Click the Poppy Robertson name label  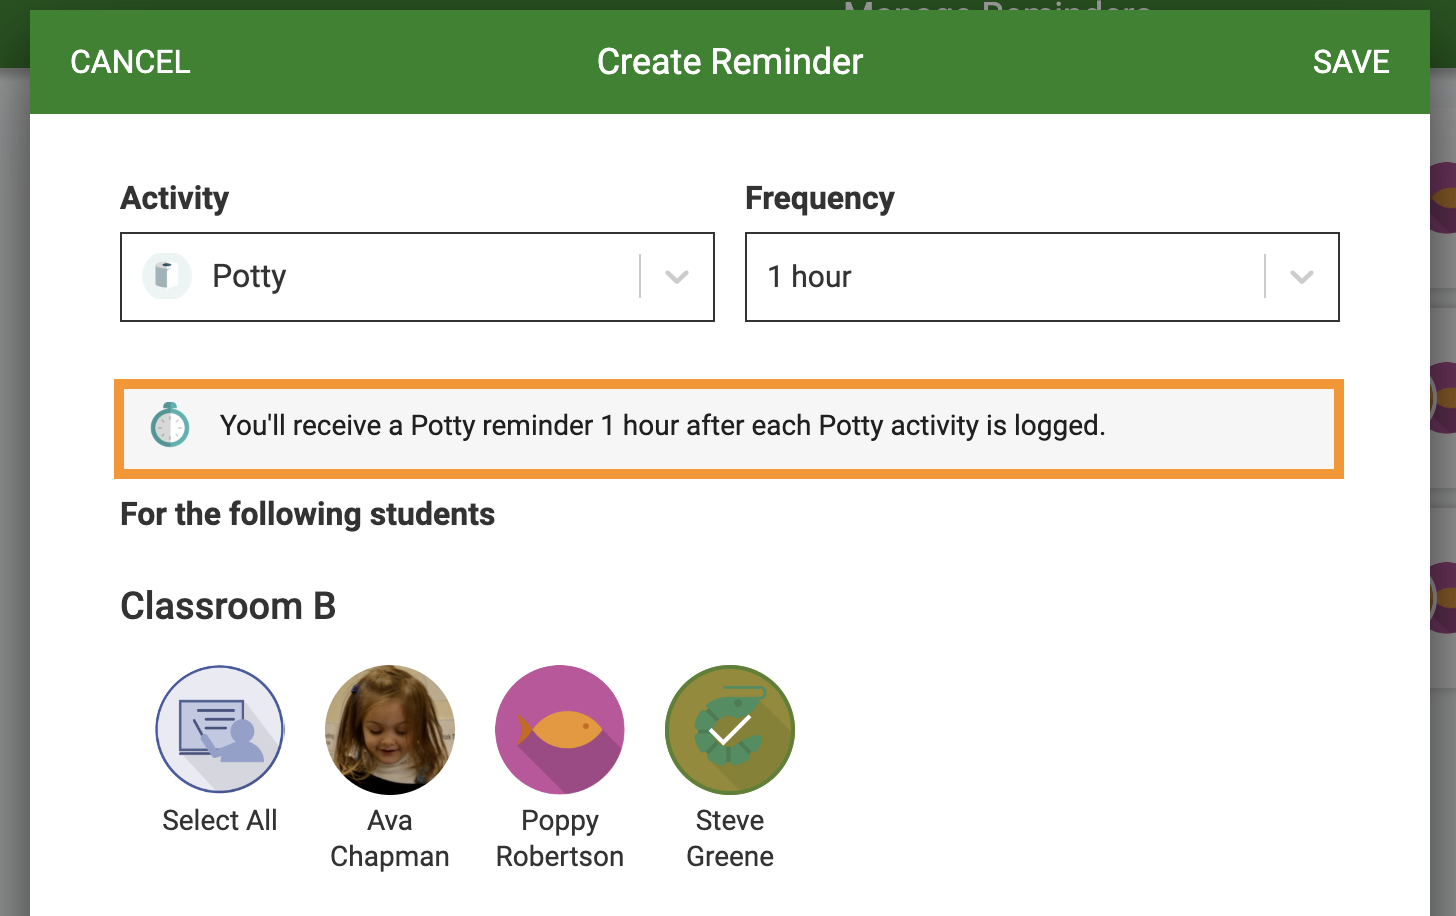point(560,838)
